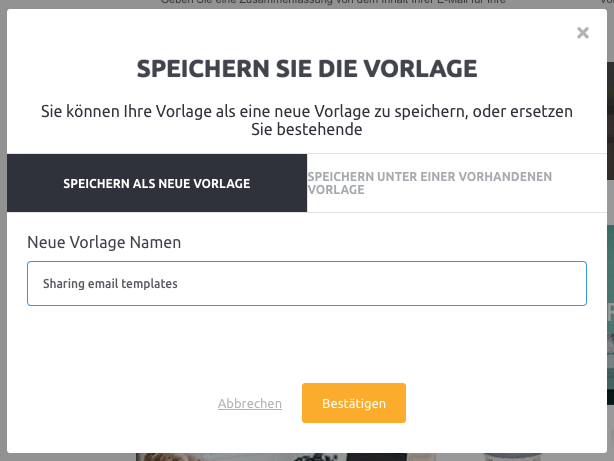Click Bestätigen to confirm saving
The image size is (614, 461).
click(x=354, y=403)
